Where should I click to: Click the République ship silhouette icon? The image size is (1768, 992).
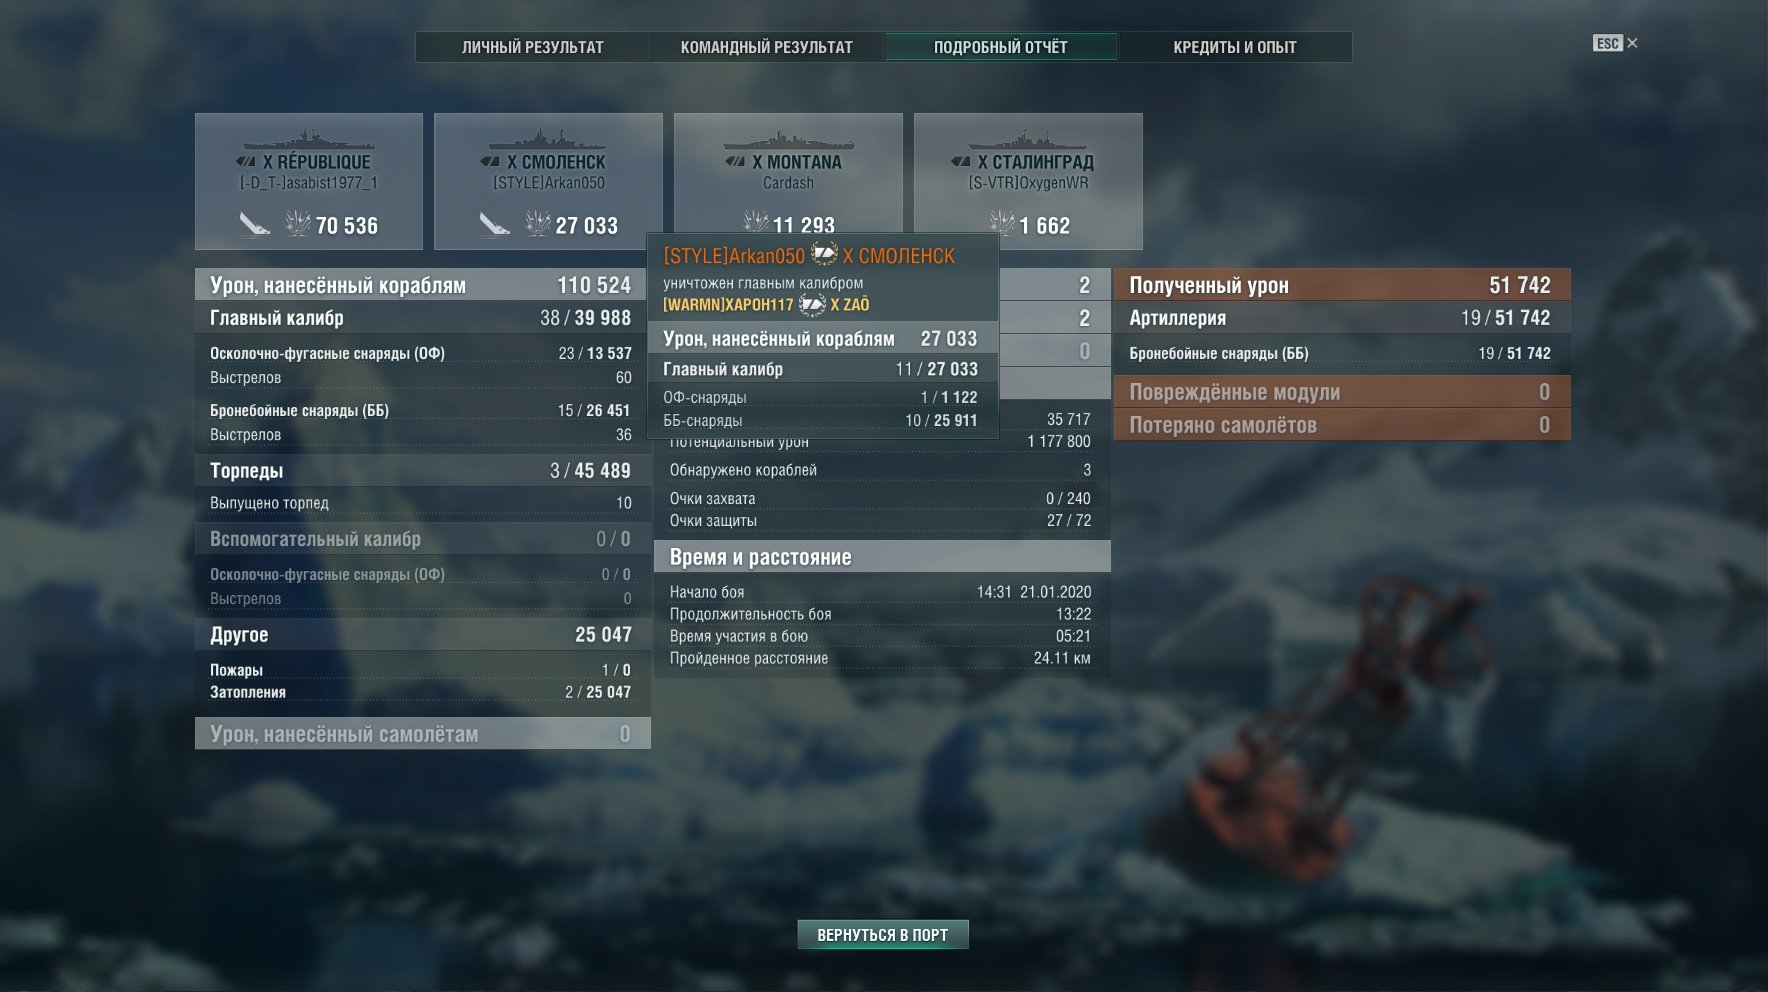(x=309, y=139)
